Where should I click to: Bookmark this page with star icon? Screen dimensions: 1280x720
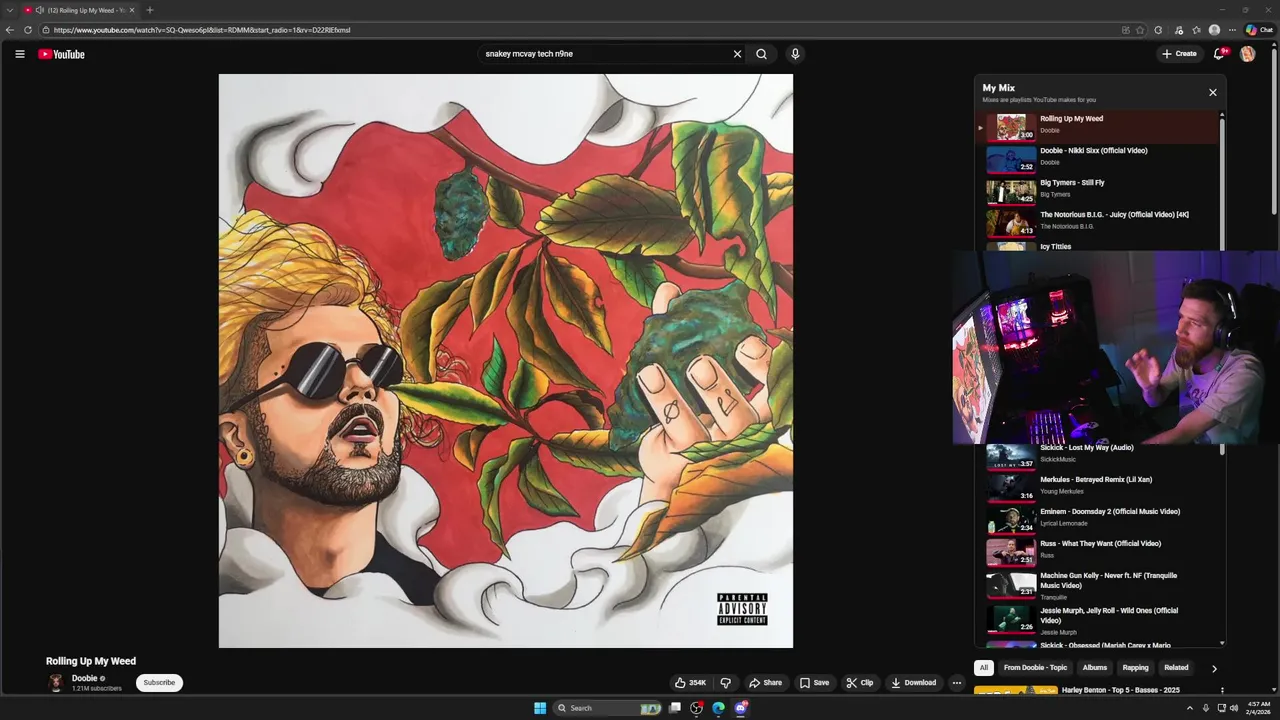click(1140, 30)
